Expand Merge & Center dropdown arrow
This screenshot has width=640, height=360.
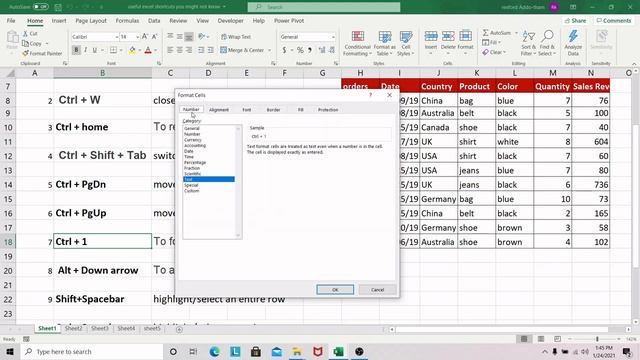(x=269, y=50)
